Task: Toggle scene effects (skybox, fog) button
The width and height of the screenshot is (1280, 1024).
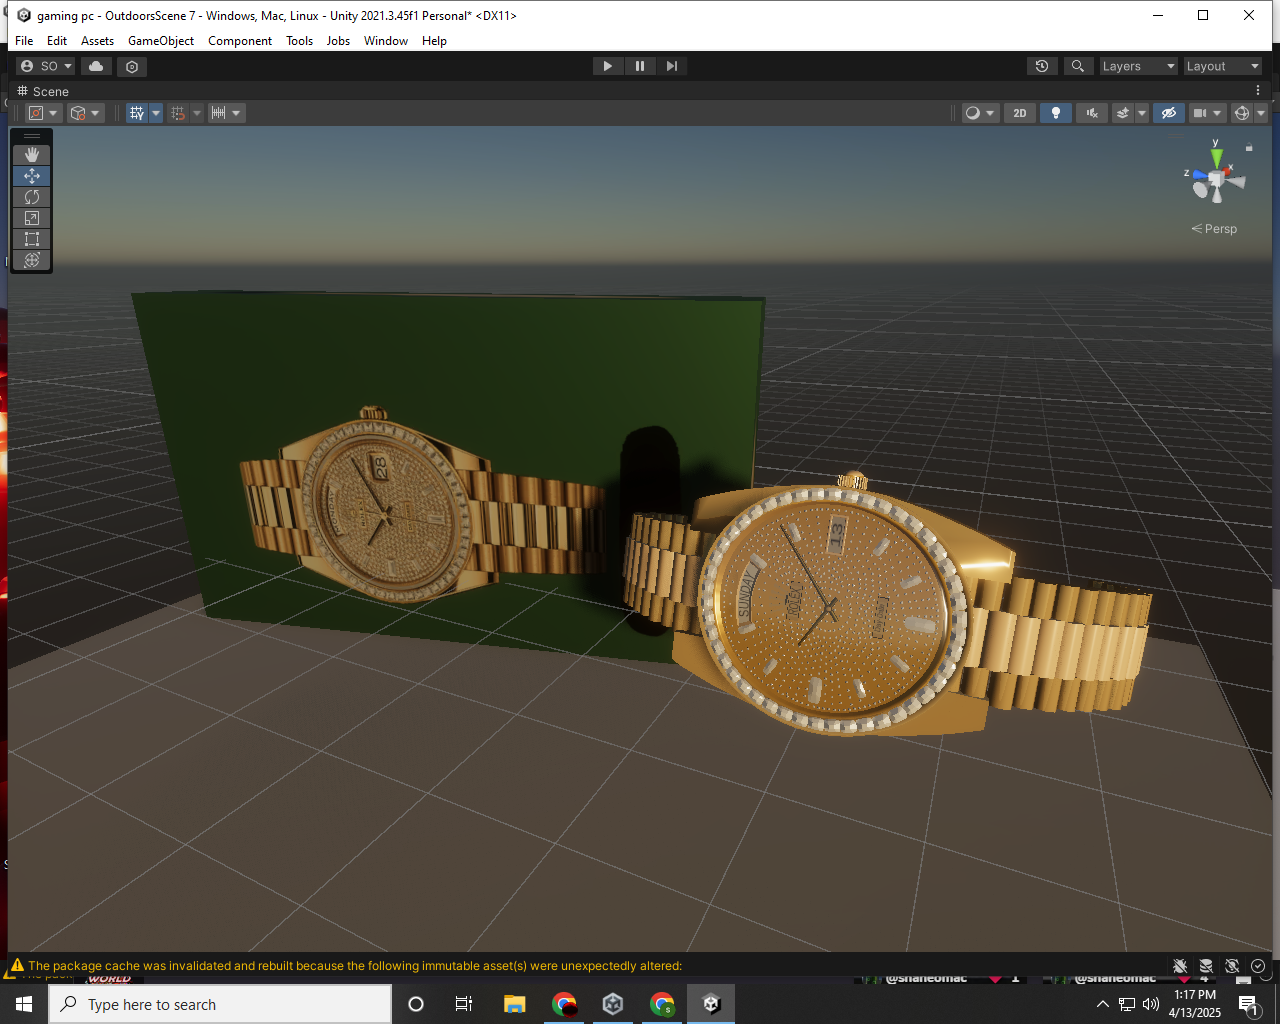Action: [1123, 113]
